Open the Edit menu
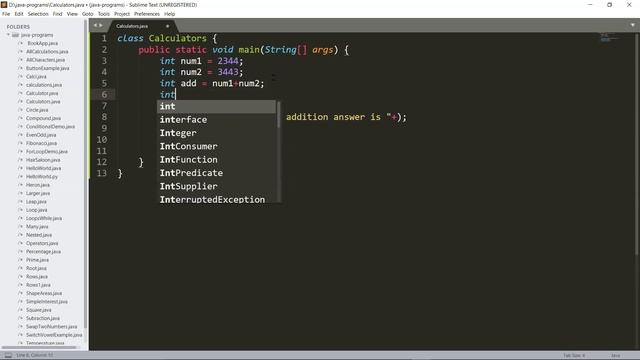This screenshot has width=640, height=360. [x=19, y=14]
